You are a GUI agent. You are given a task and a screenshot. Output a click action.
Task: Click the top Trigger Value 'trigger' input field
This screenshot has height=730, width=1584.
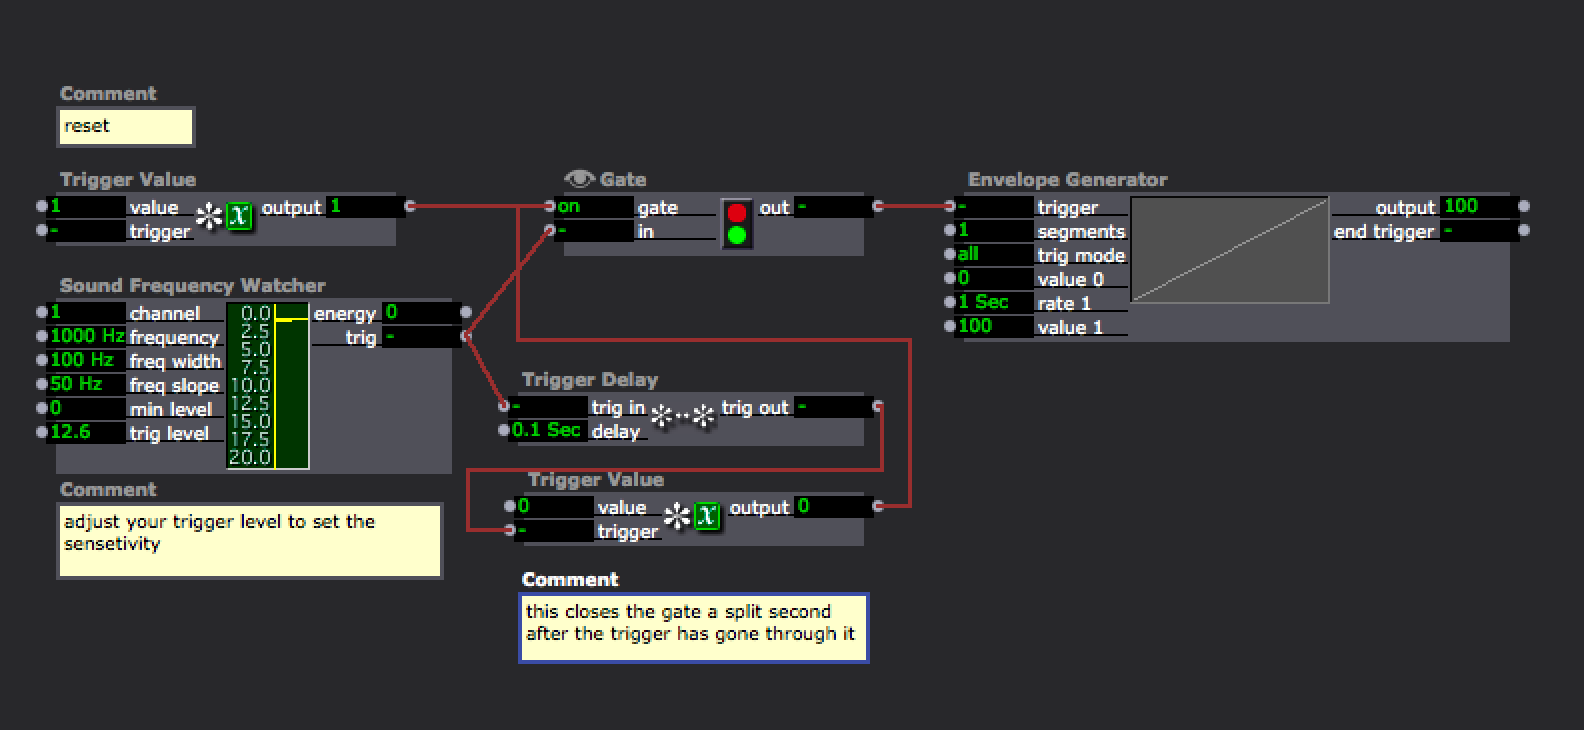point(87,231)
